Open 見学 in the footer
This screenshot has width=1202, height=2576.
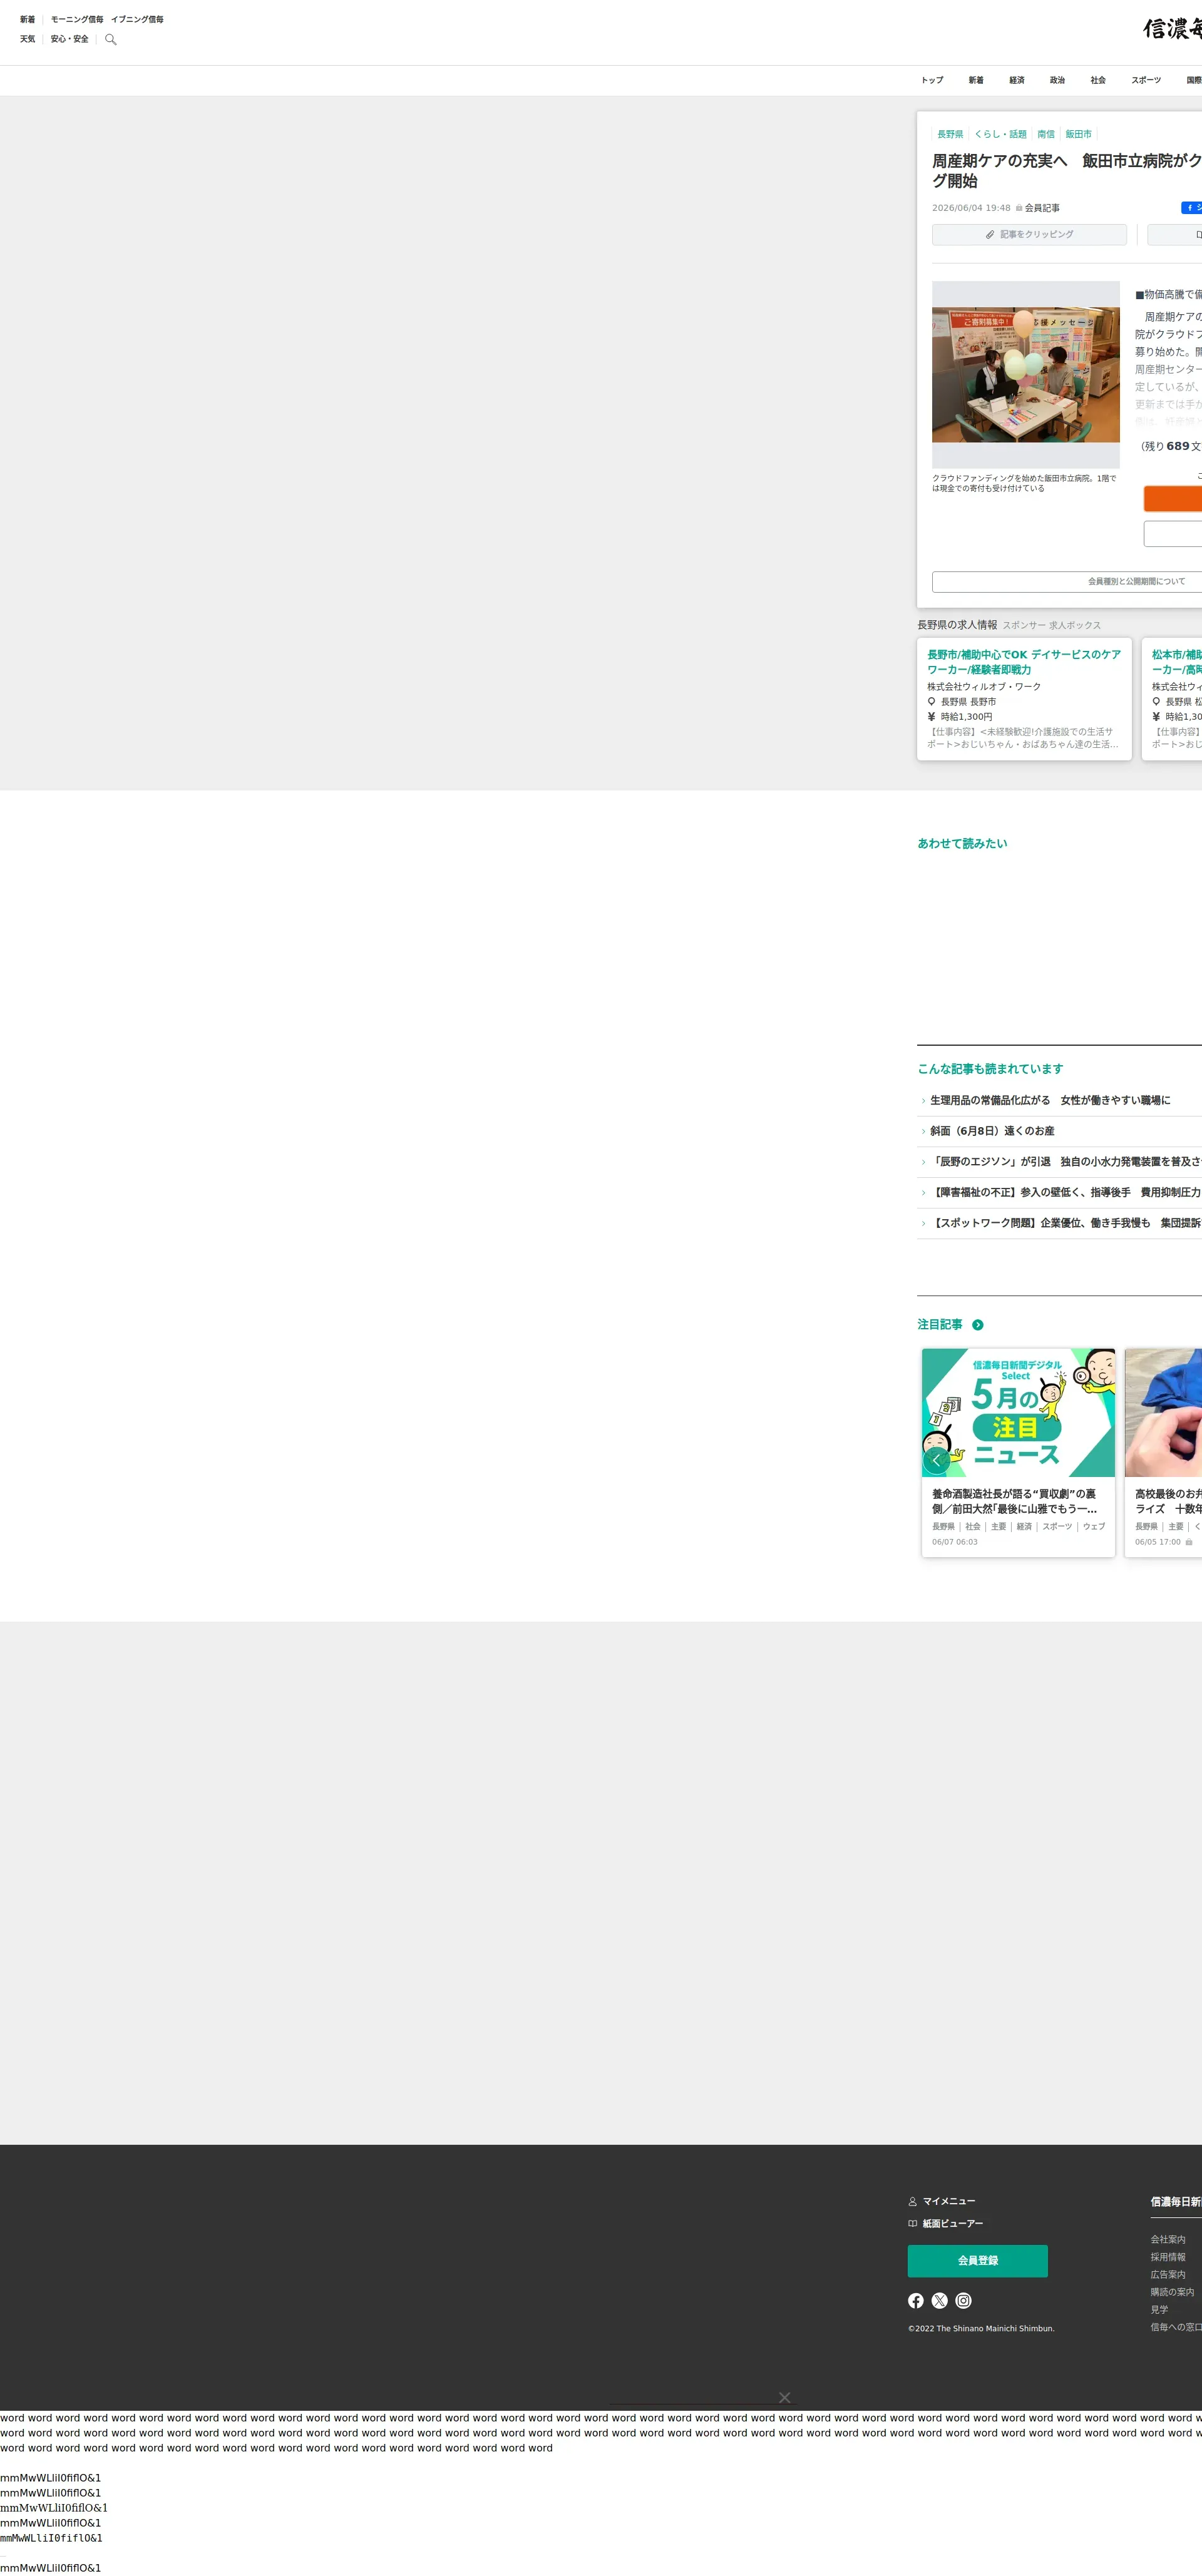[1159, 2310]
